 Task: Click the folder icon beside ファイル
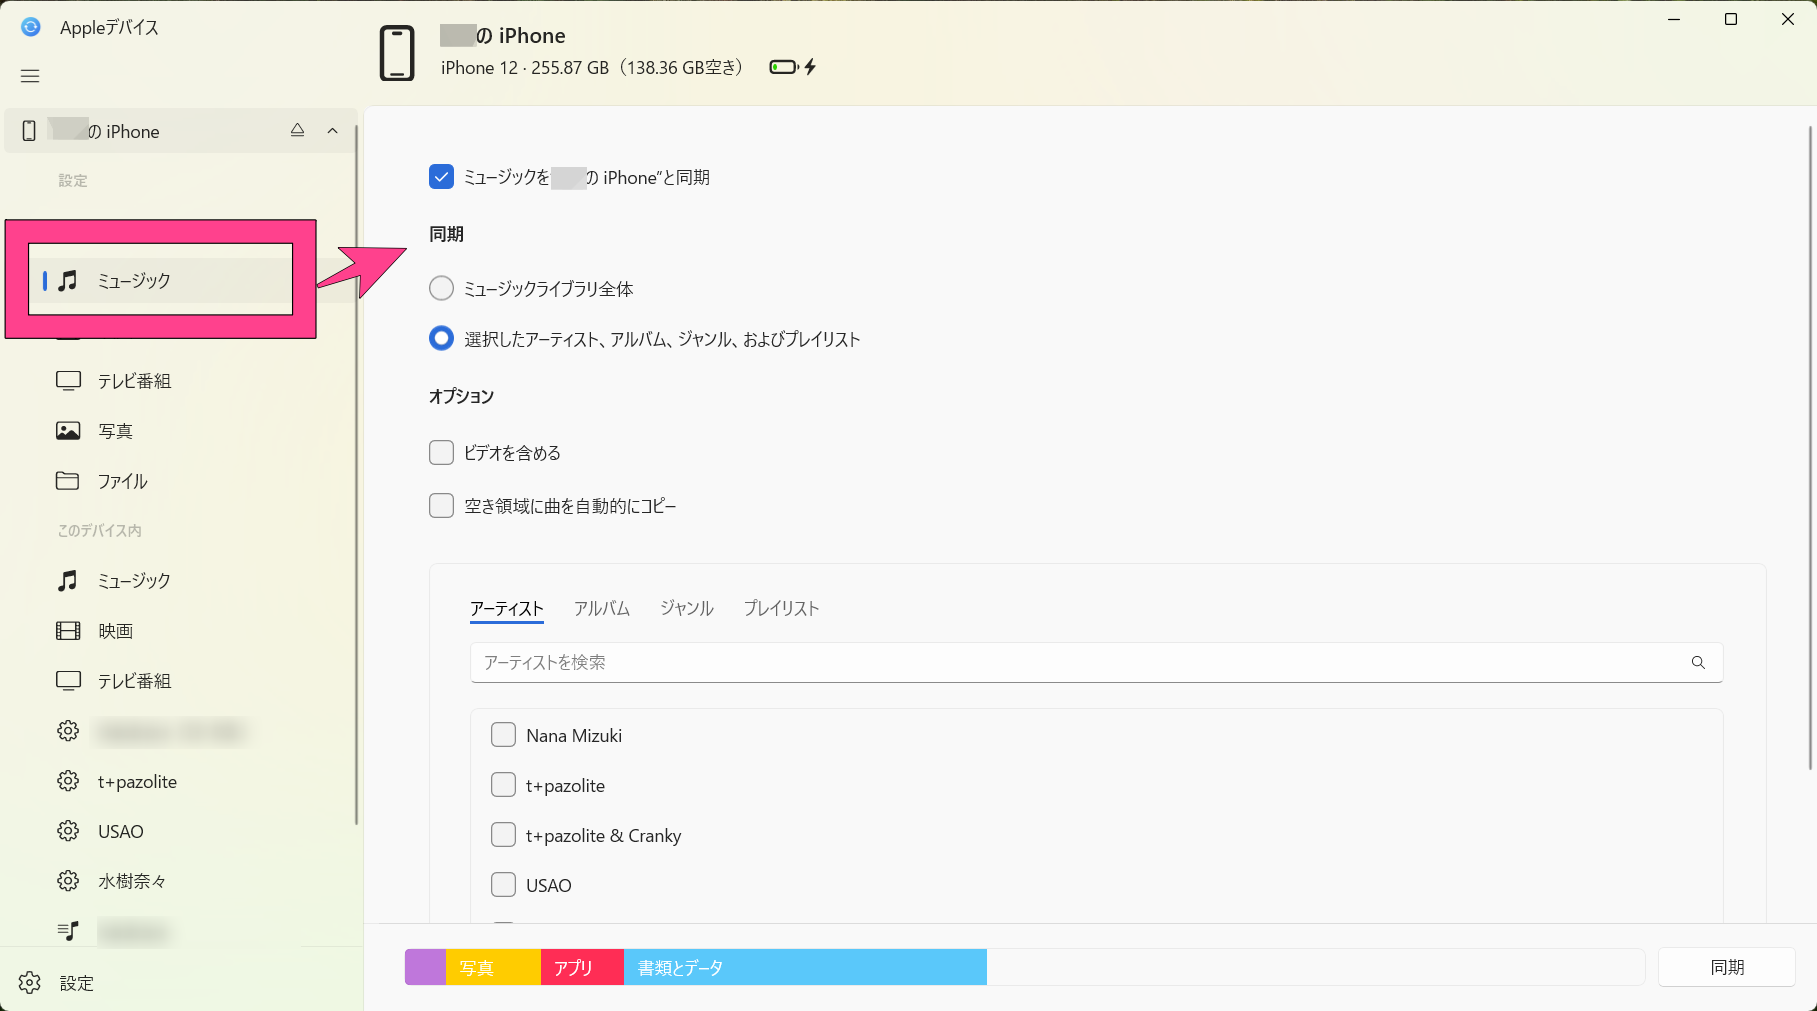[x=68, y=481]
